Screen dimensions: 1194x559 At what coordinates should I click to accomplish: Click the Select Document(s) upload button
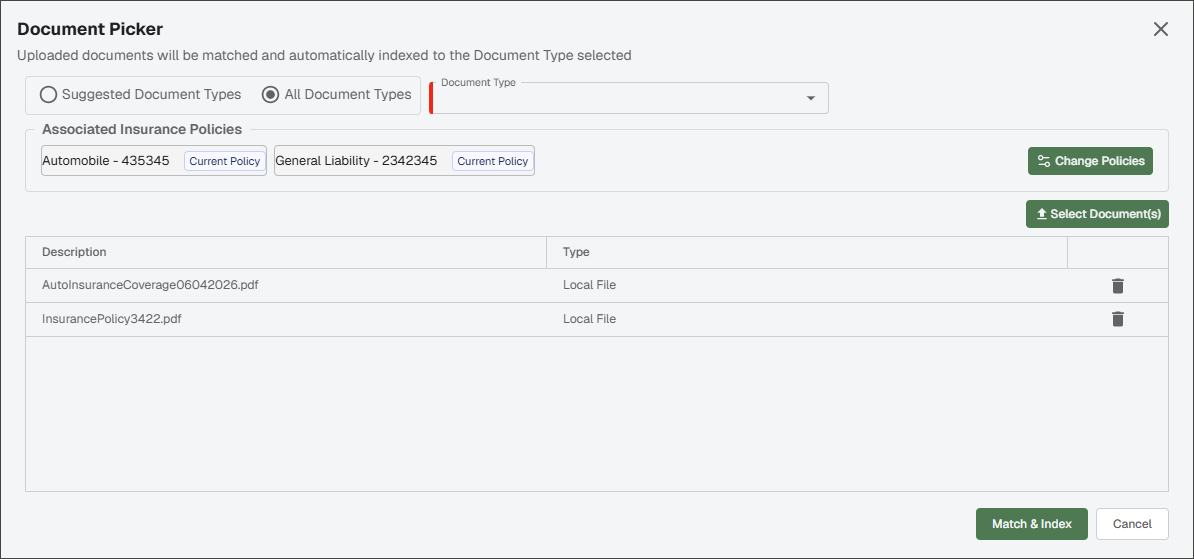coord(1097,214)
